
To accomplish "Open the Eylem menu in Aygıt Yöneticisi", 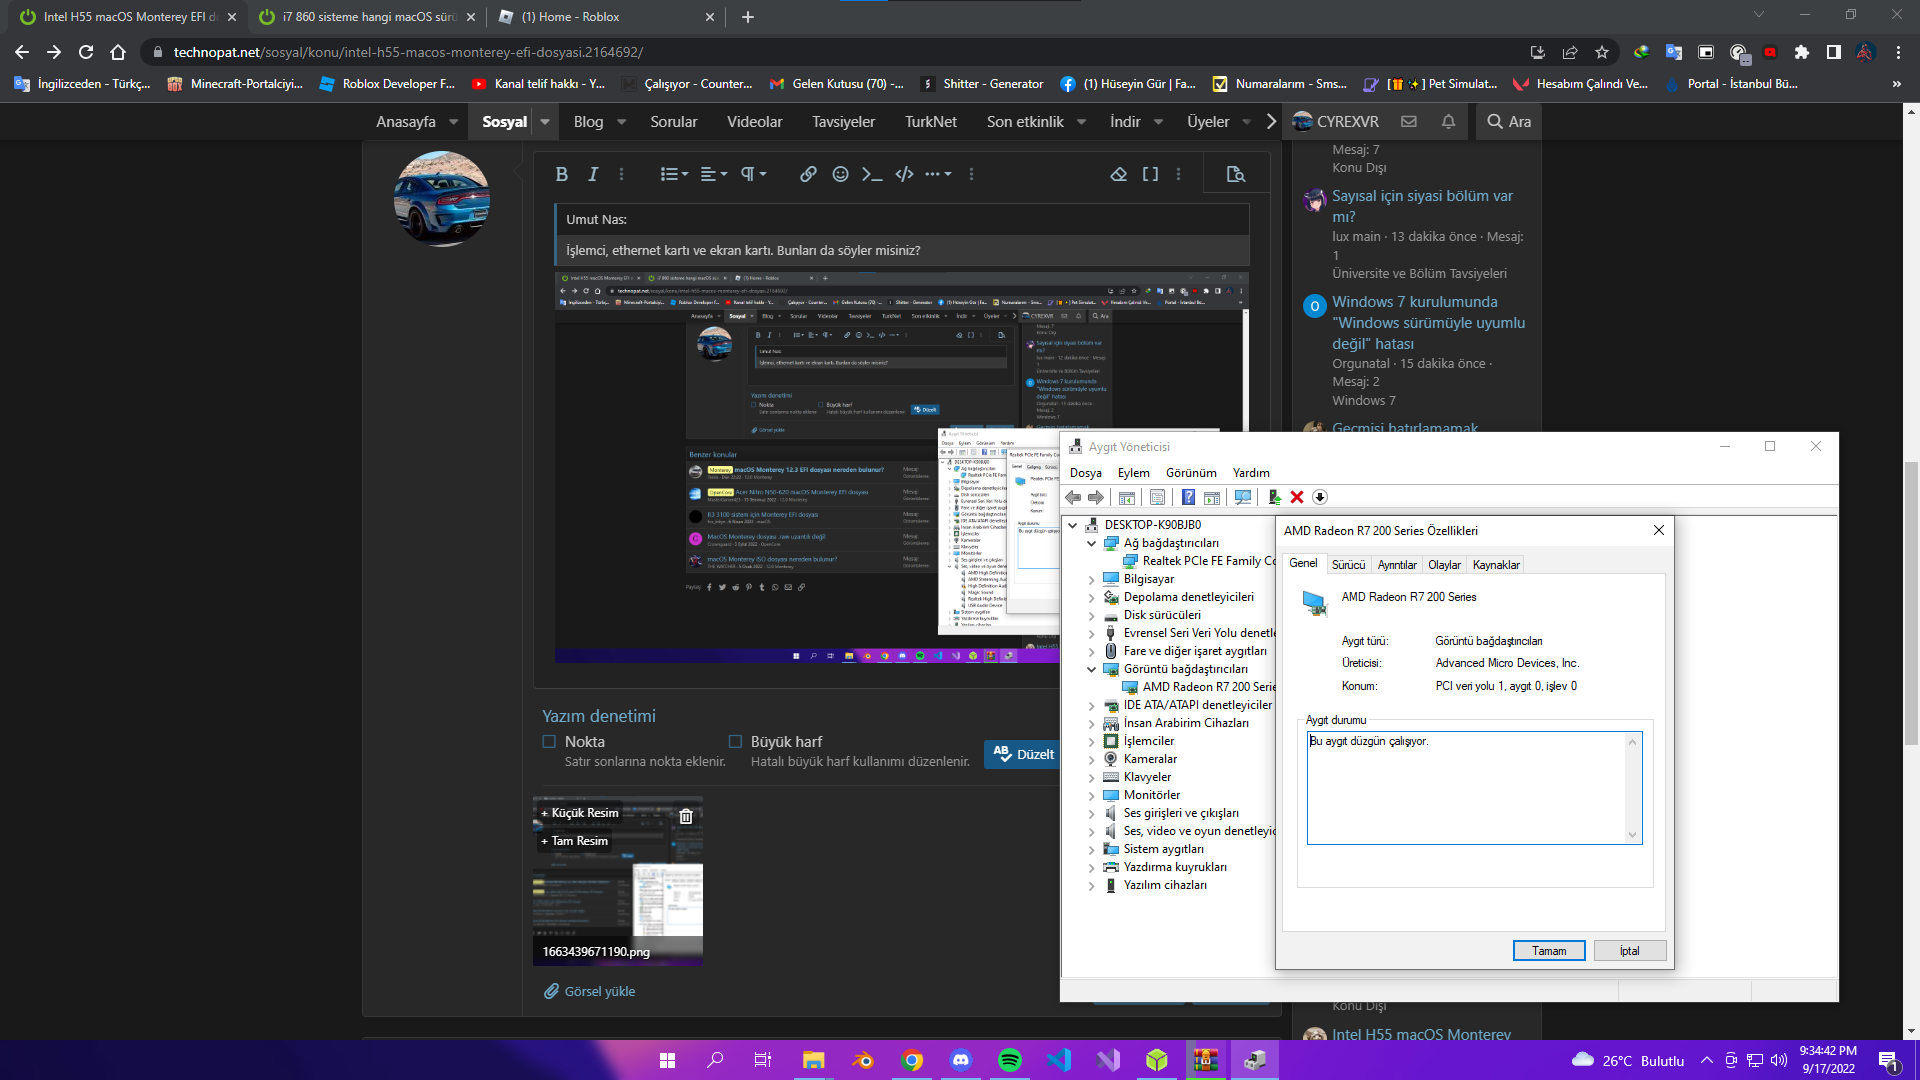I will pos(1133,473).
